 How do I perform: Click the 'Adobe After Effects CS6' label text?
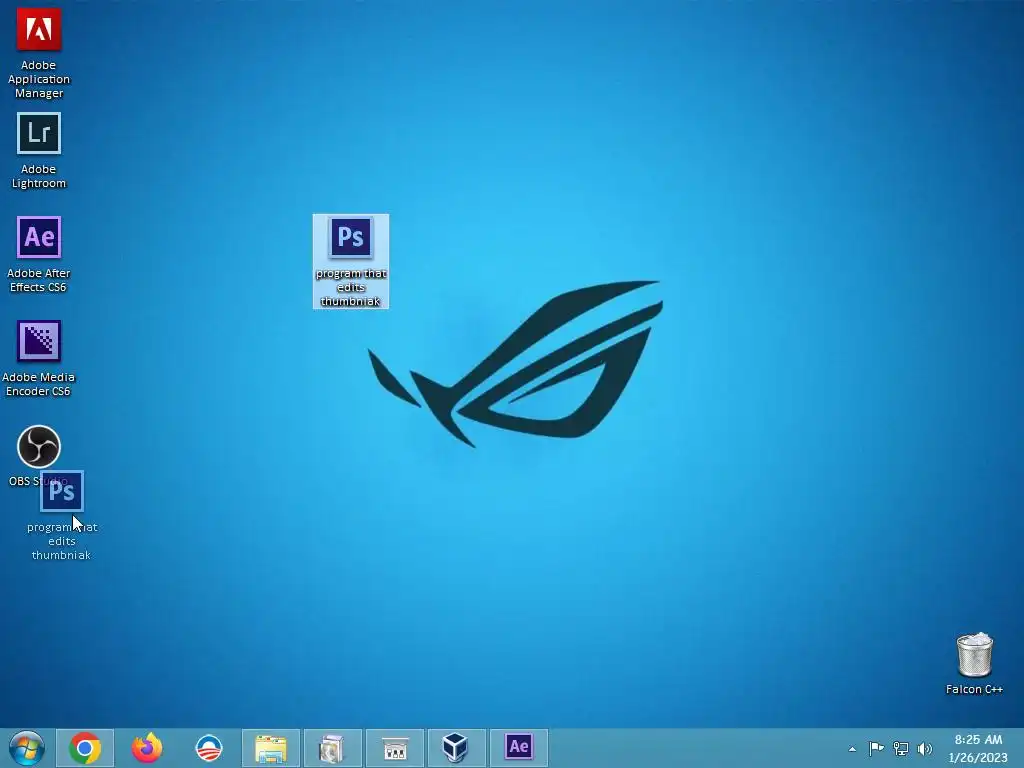39,280
